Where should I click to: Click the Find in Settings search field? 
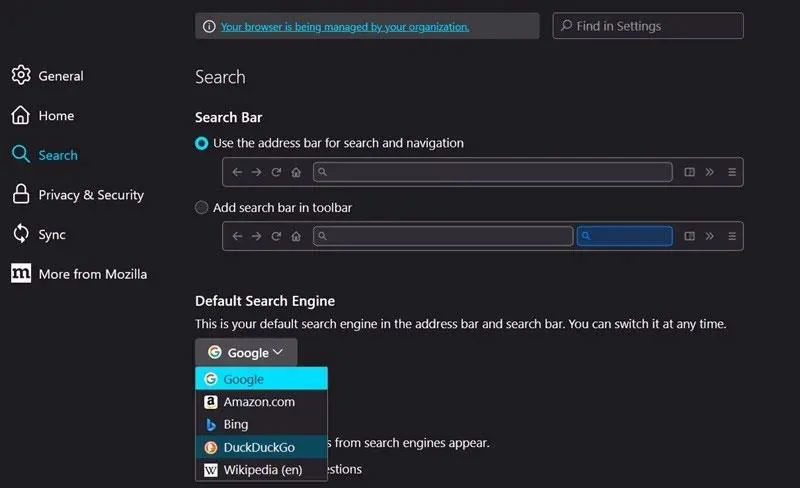[648, 26]
